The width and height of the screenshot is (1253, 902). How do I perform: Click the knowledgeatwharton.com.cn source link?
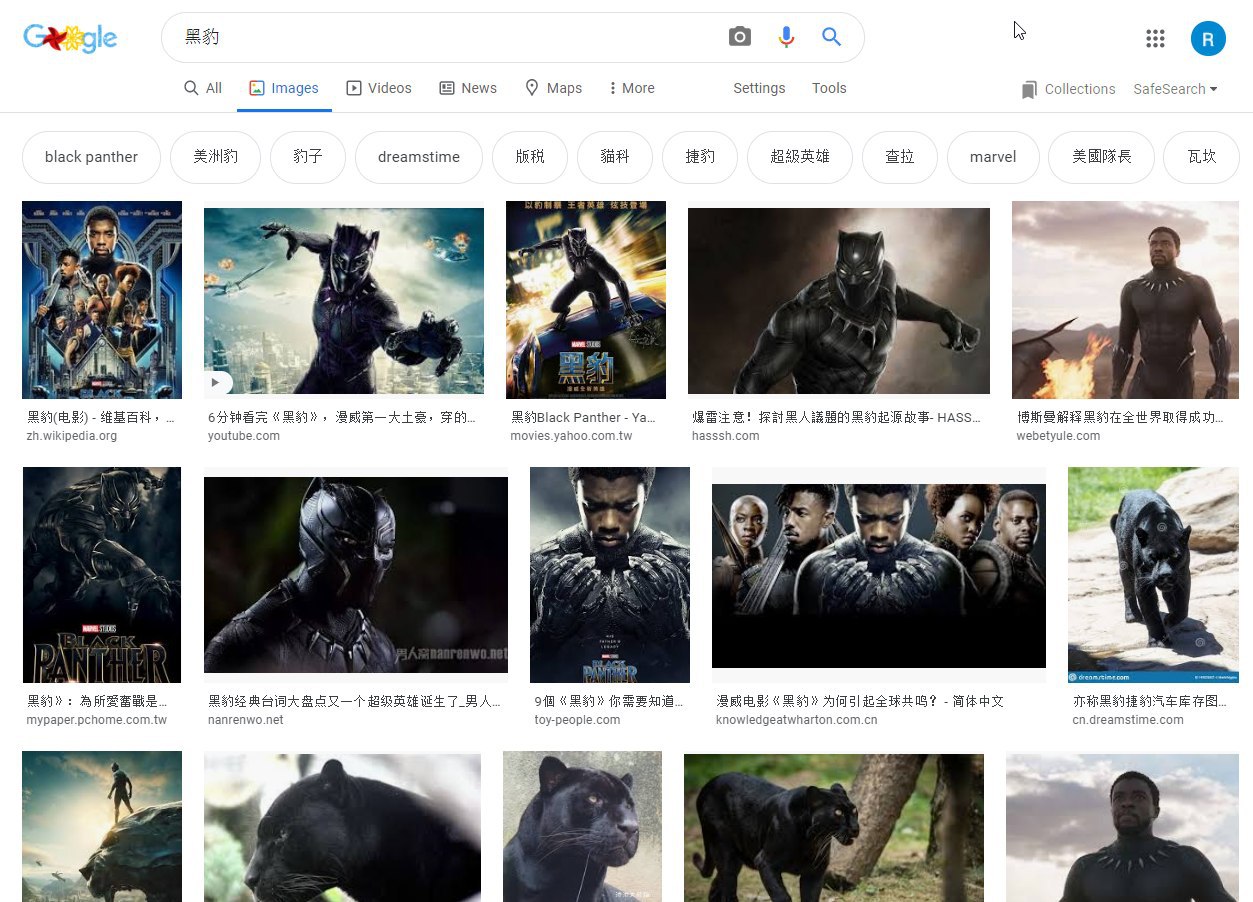tap(797, 720)
